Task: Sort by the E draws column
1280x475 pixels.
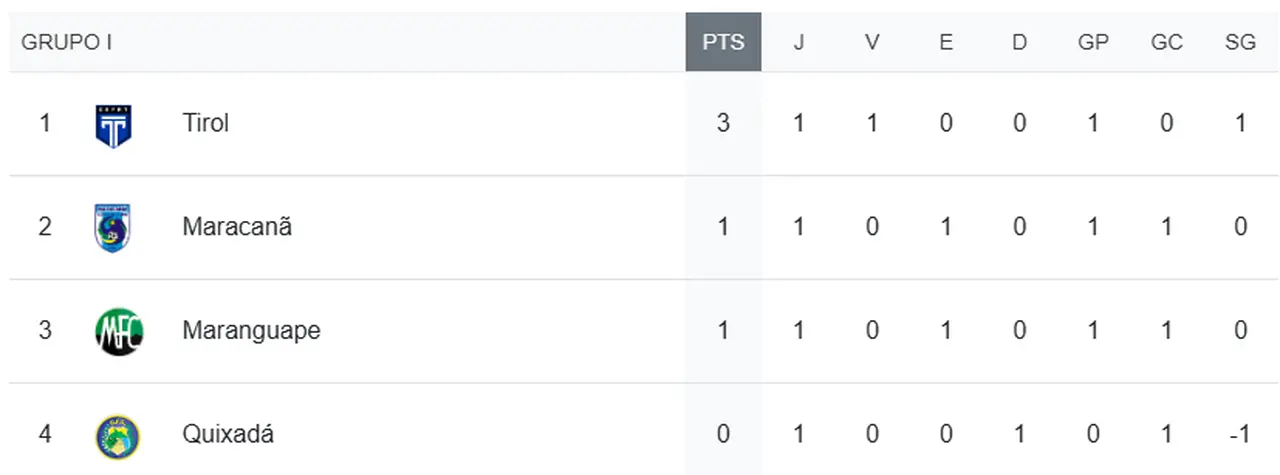Action: point(946,42)
